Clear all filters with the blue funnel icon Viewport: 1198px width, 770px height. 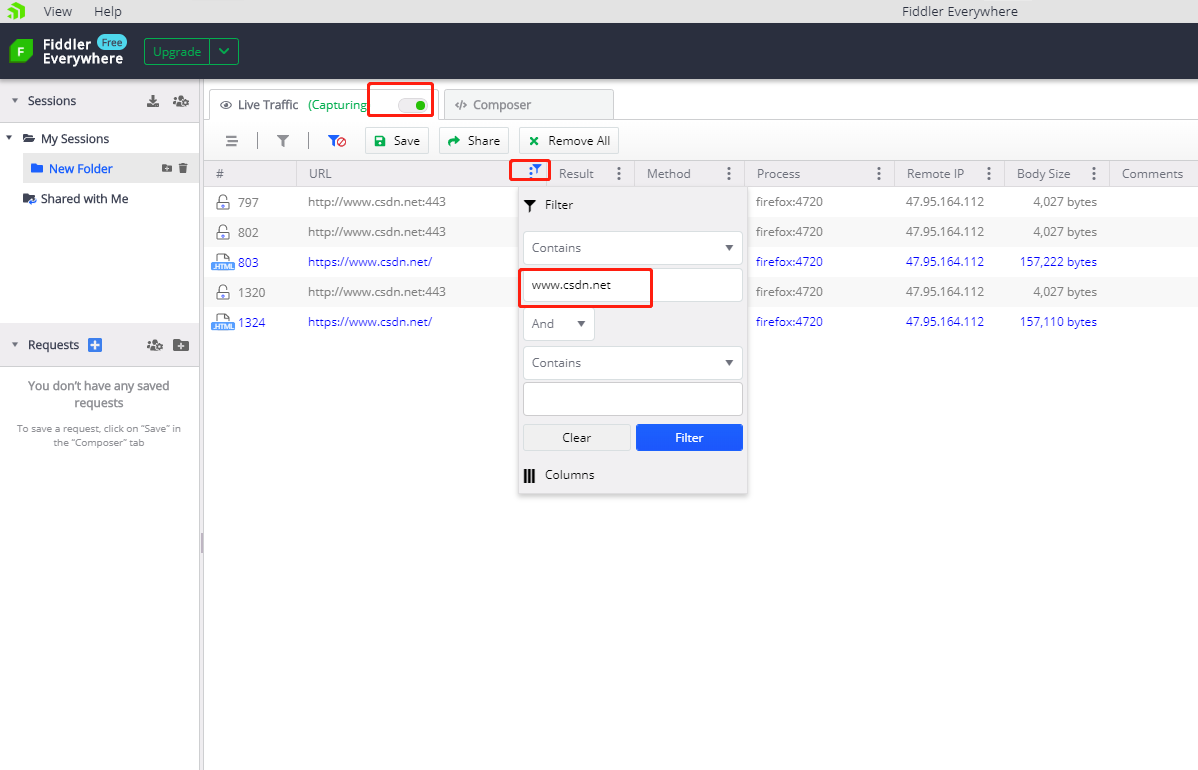[336, 141]
